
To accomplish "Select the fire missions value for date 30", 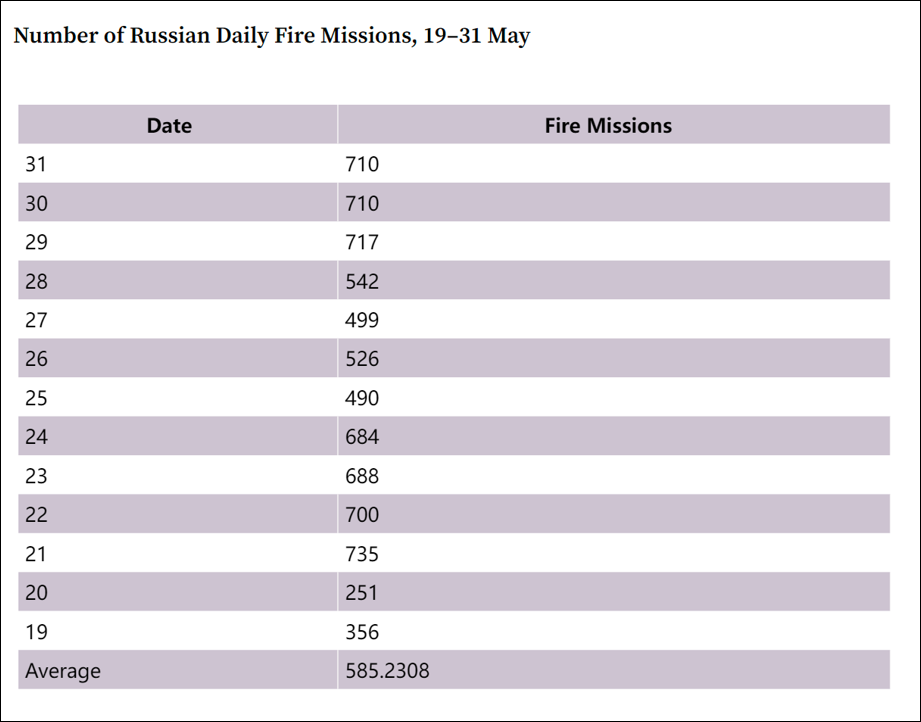I will coord(362,204).
